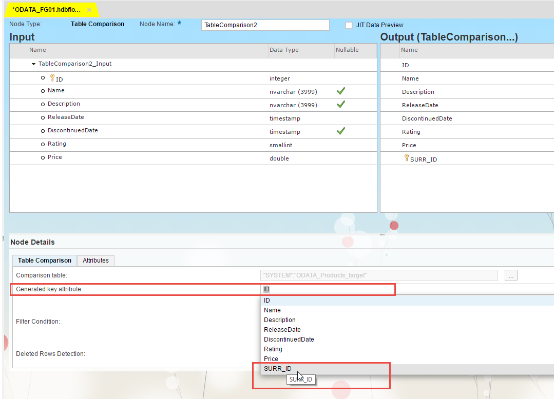Choose Name from the dropdown list
This screenshot has height=399, width=554.
[407, 310]
